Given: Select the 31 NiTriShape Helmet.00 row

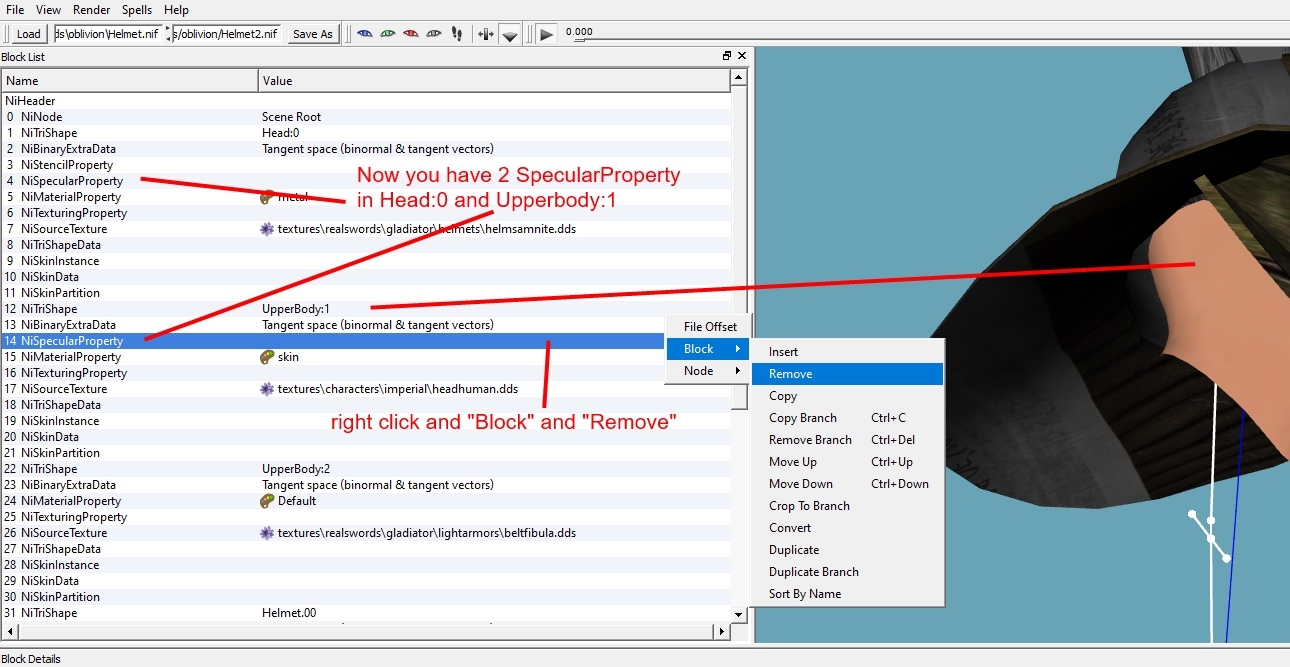Looking at the screenshot, I should [x=366, y=613].
